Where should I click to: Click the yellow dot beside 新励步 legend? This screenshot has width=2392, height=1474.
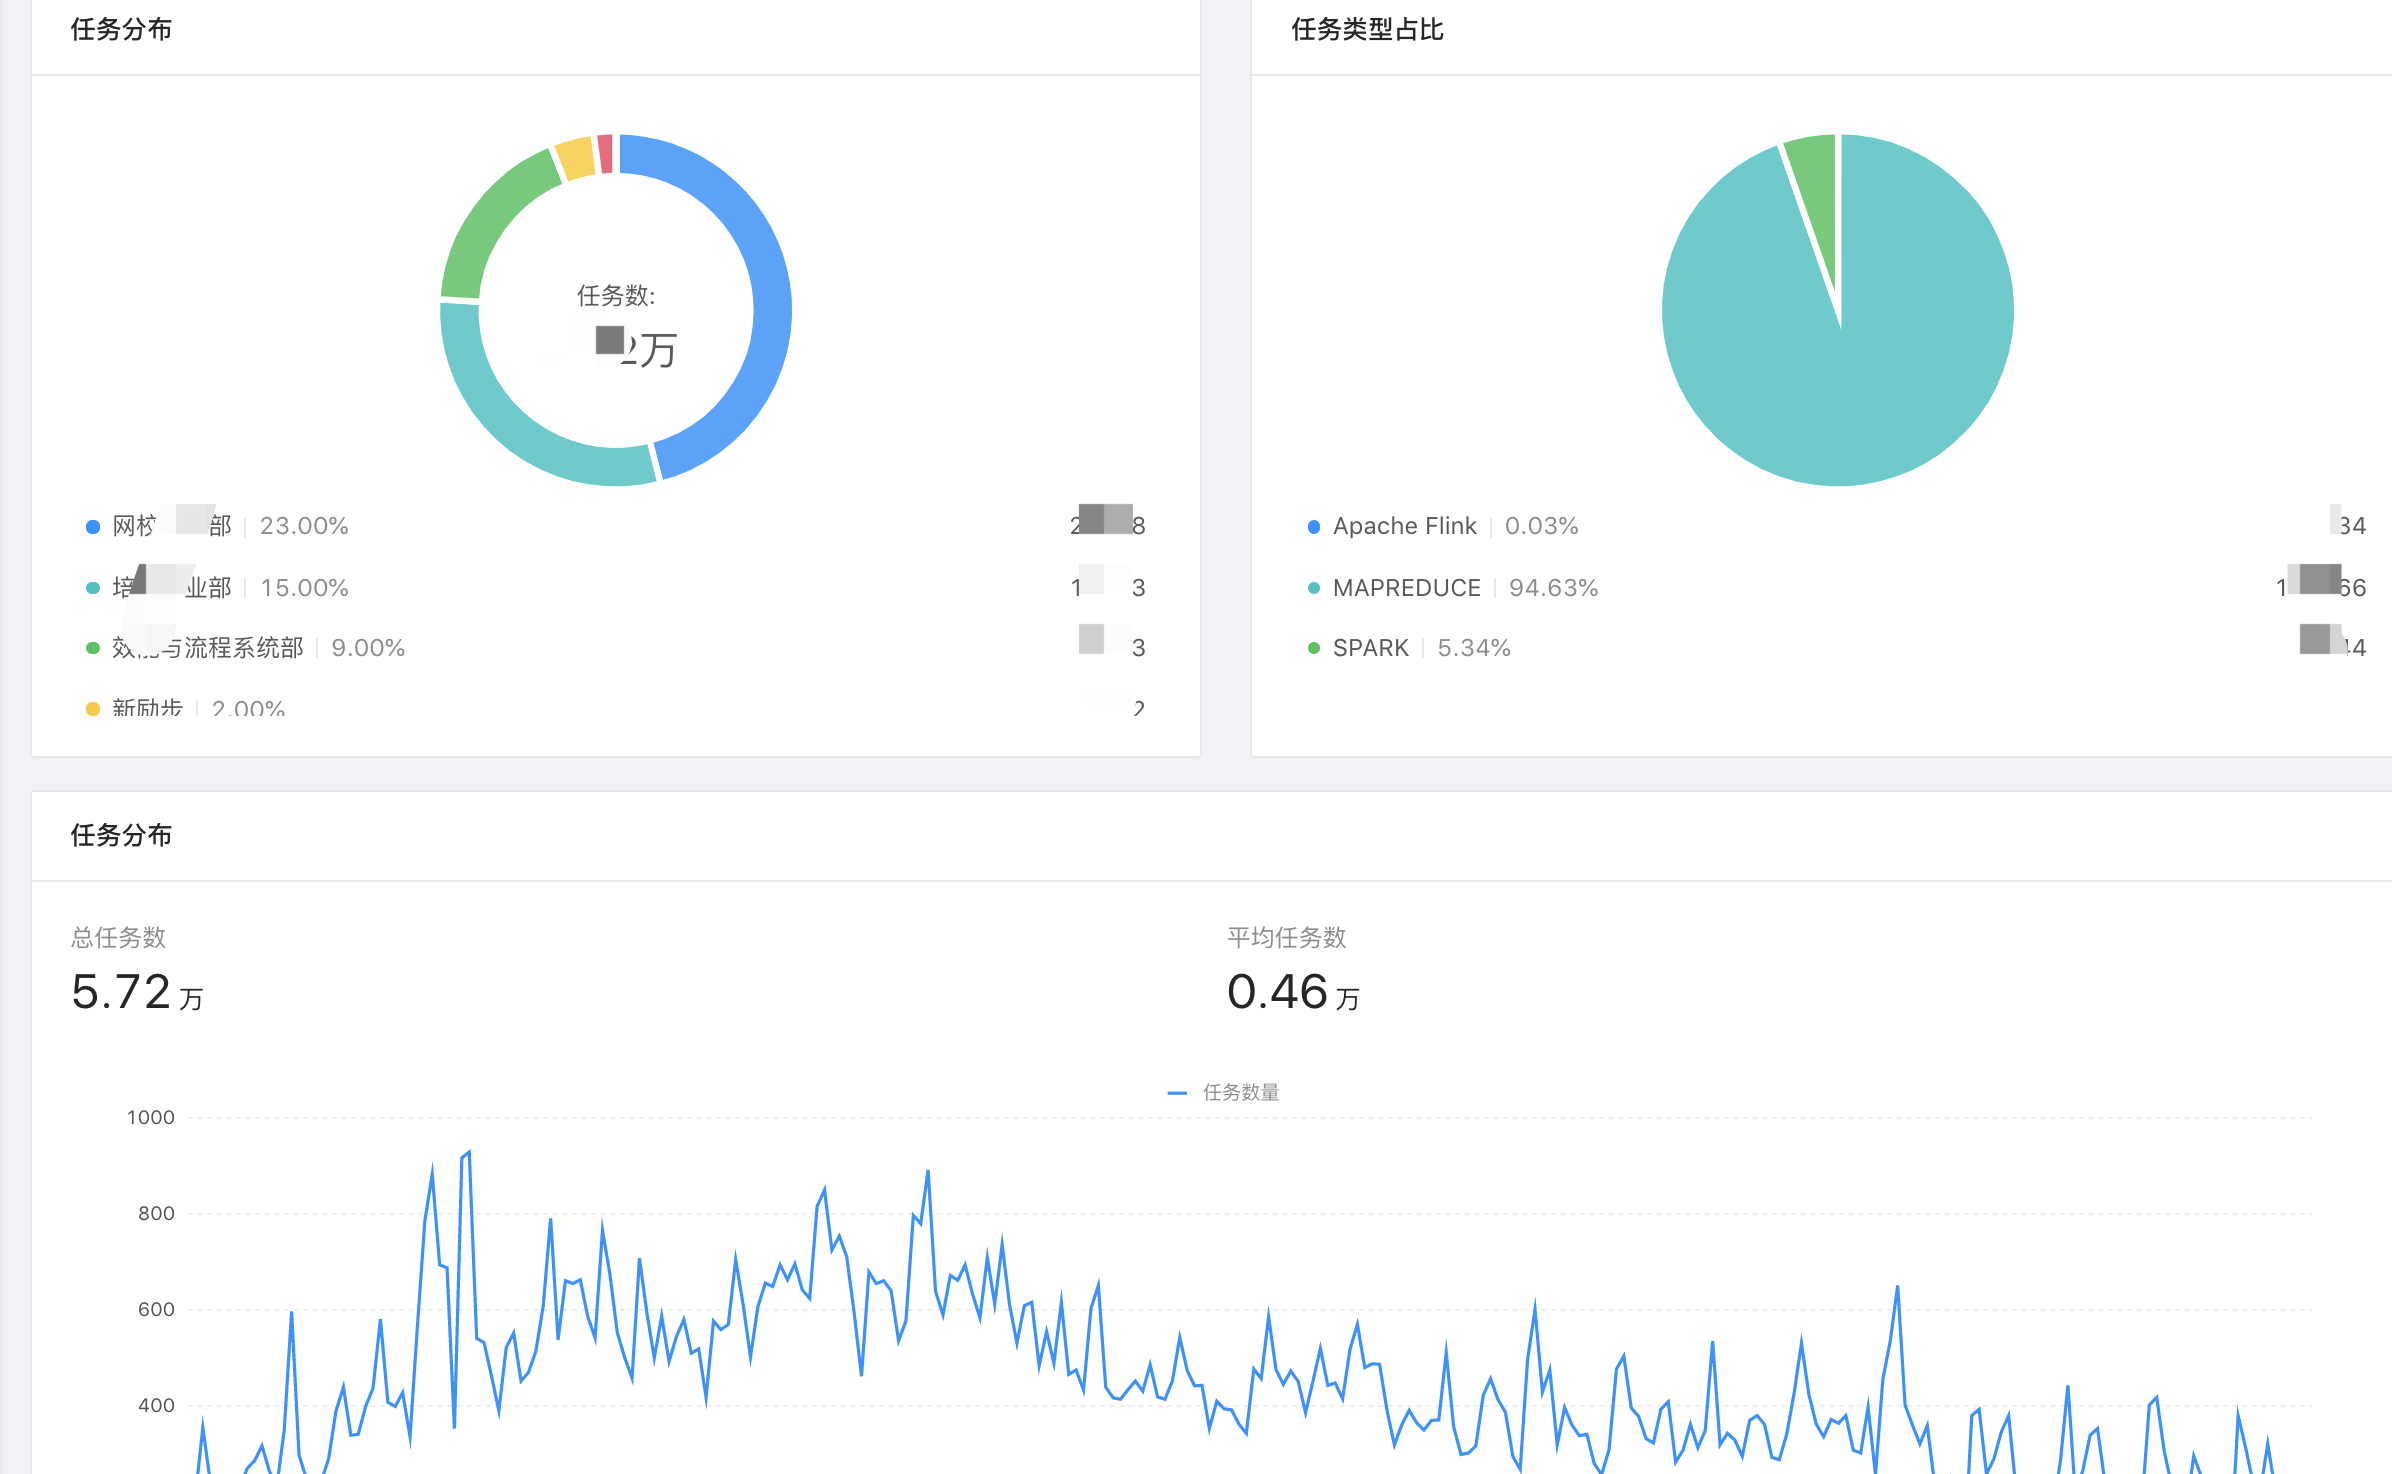pos(93,709)
